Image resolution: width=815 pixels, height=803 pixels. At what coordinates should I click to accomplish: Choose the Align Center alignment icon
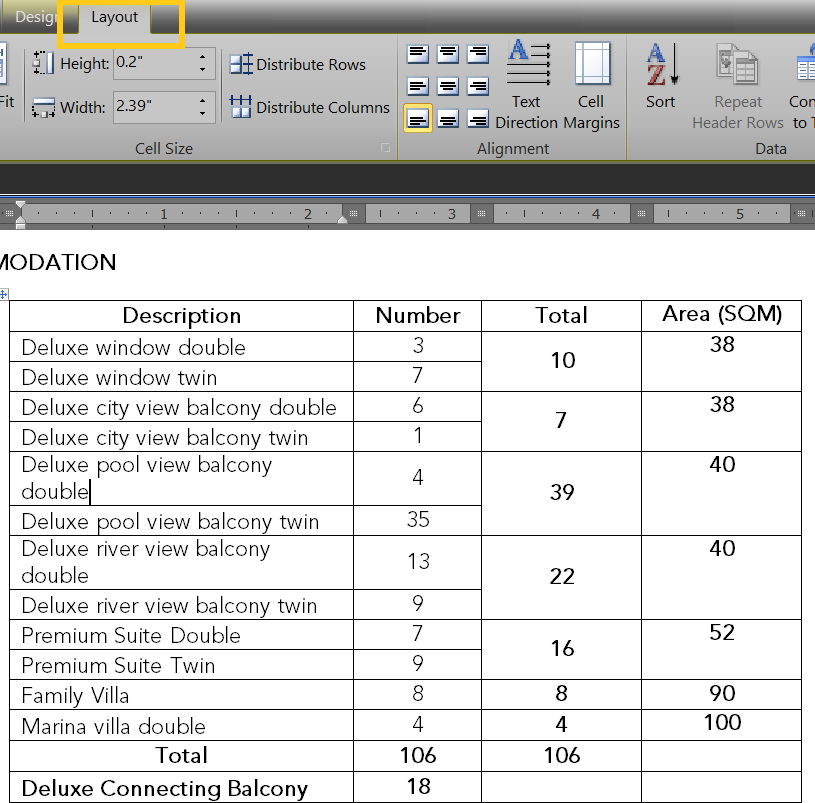[448, 86]
